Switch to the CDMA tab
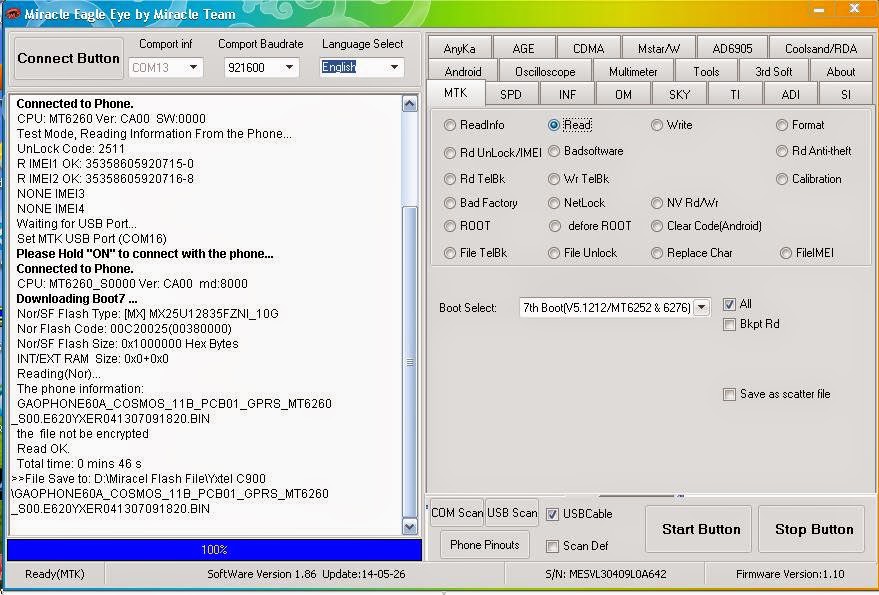Image resolution: width=879 pixels, height=595 pixels. (x=589, y=49)
